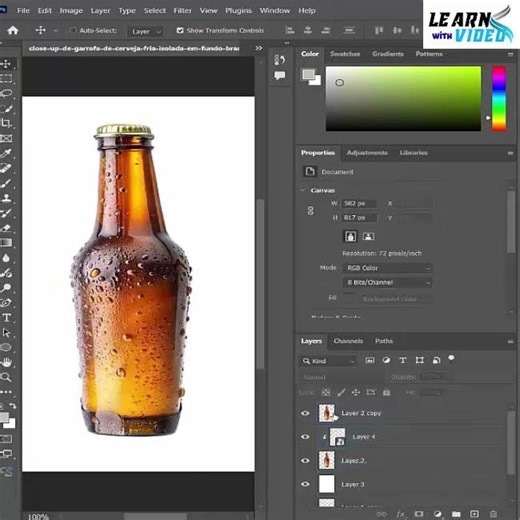Hide Layer 4 using its eye icon
This screenshot has width=520, height=520.
point(305,437)
